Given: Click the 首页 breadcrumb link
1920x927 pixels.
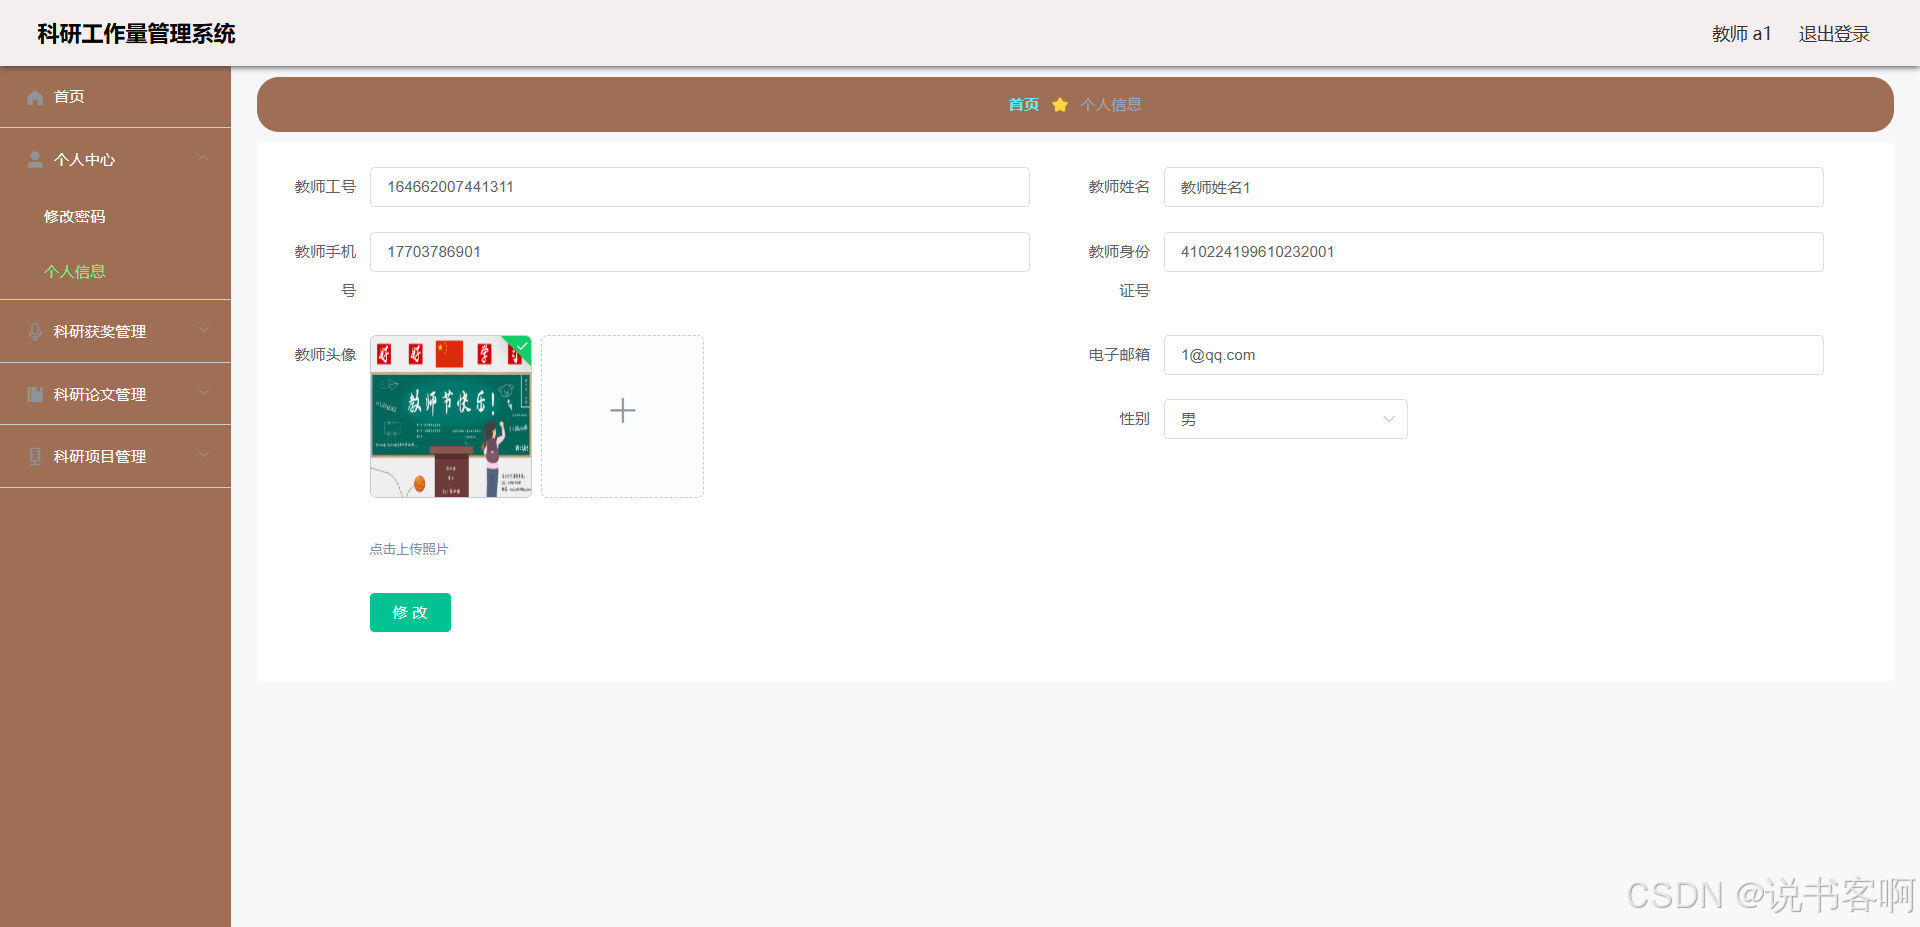Looking at the screenshot, I should (x=1023, y=105).
